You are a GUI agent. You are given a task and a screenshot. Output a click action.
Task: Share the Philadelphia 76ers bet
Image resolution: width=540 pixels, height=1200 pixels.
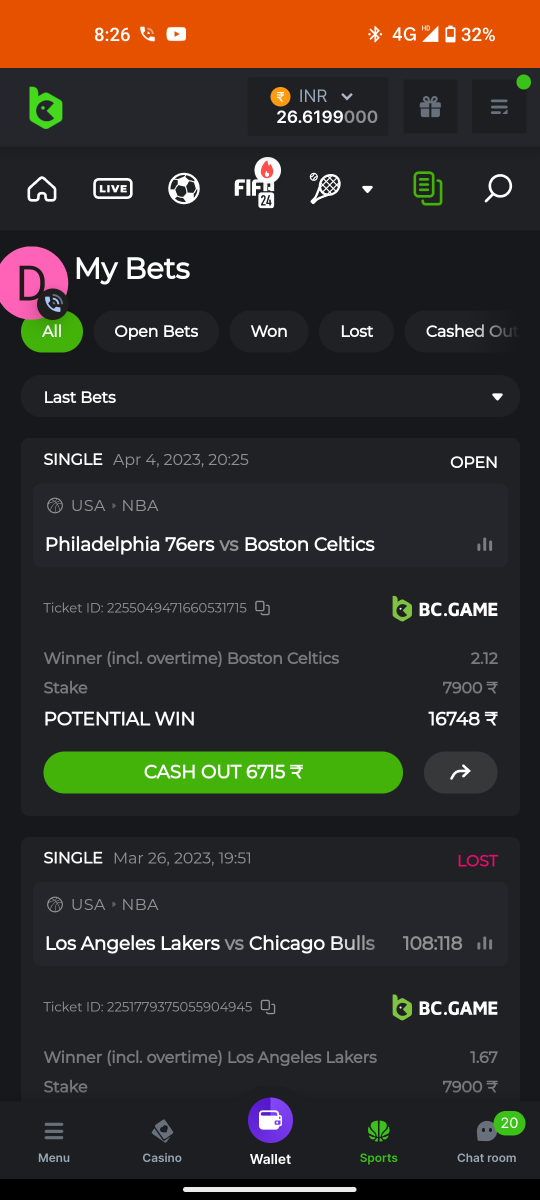pos(460,772)
